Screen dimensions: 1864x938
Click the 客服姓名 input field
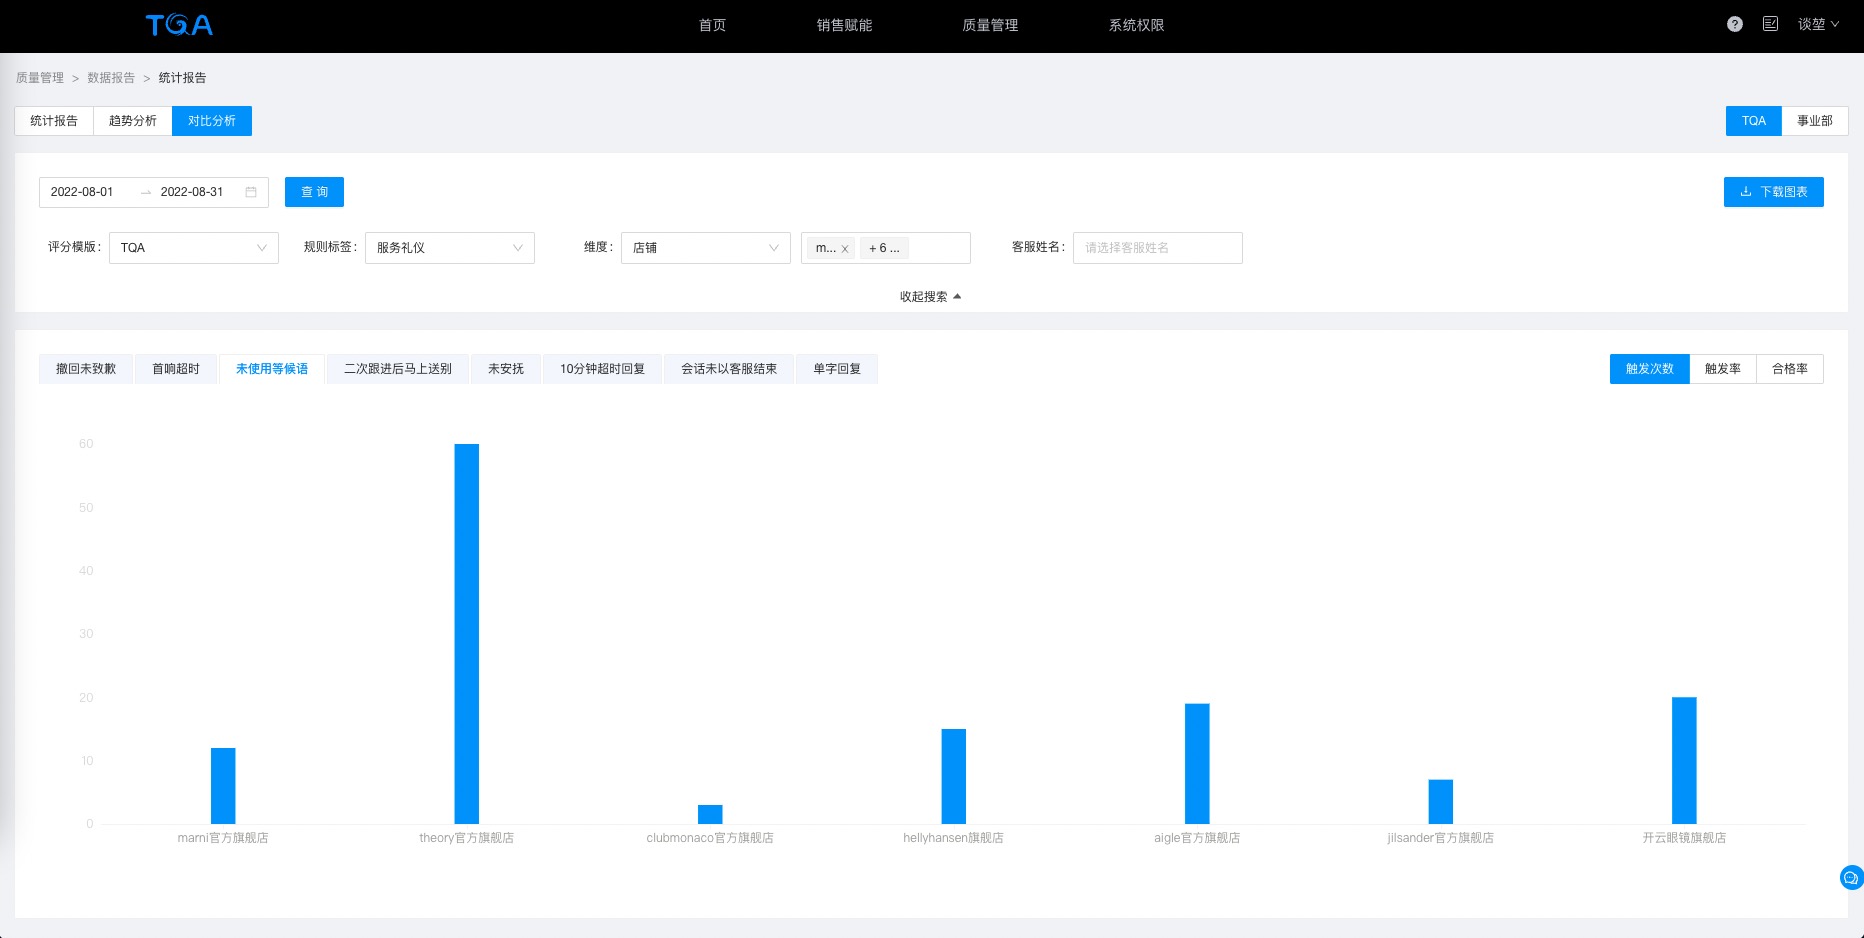1158,248
